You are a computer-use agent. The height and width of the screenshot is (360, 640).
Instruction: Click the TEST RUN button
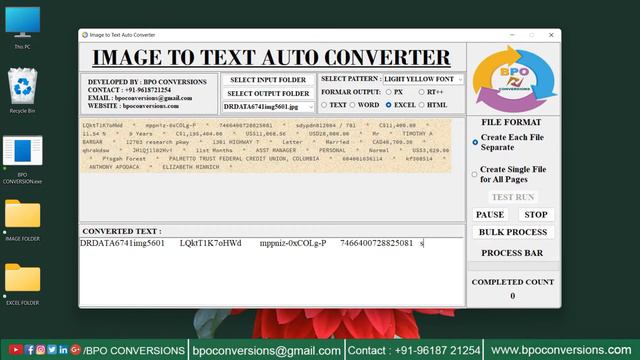(x=513, y=197)
